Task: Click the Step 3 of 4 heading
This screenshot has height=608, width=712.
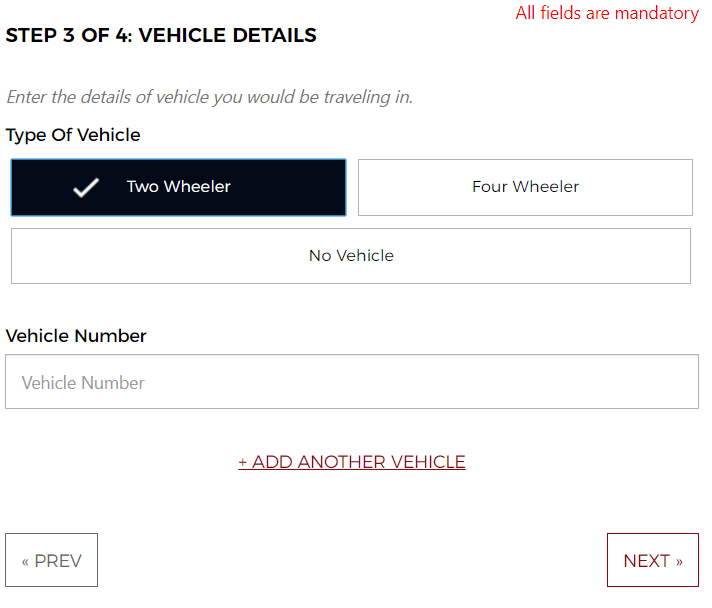Action: point(161,36)
